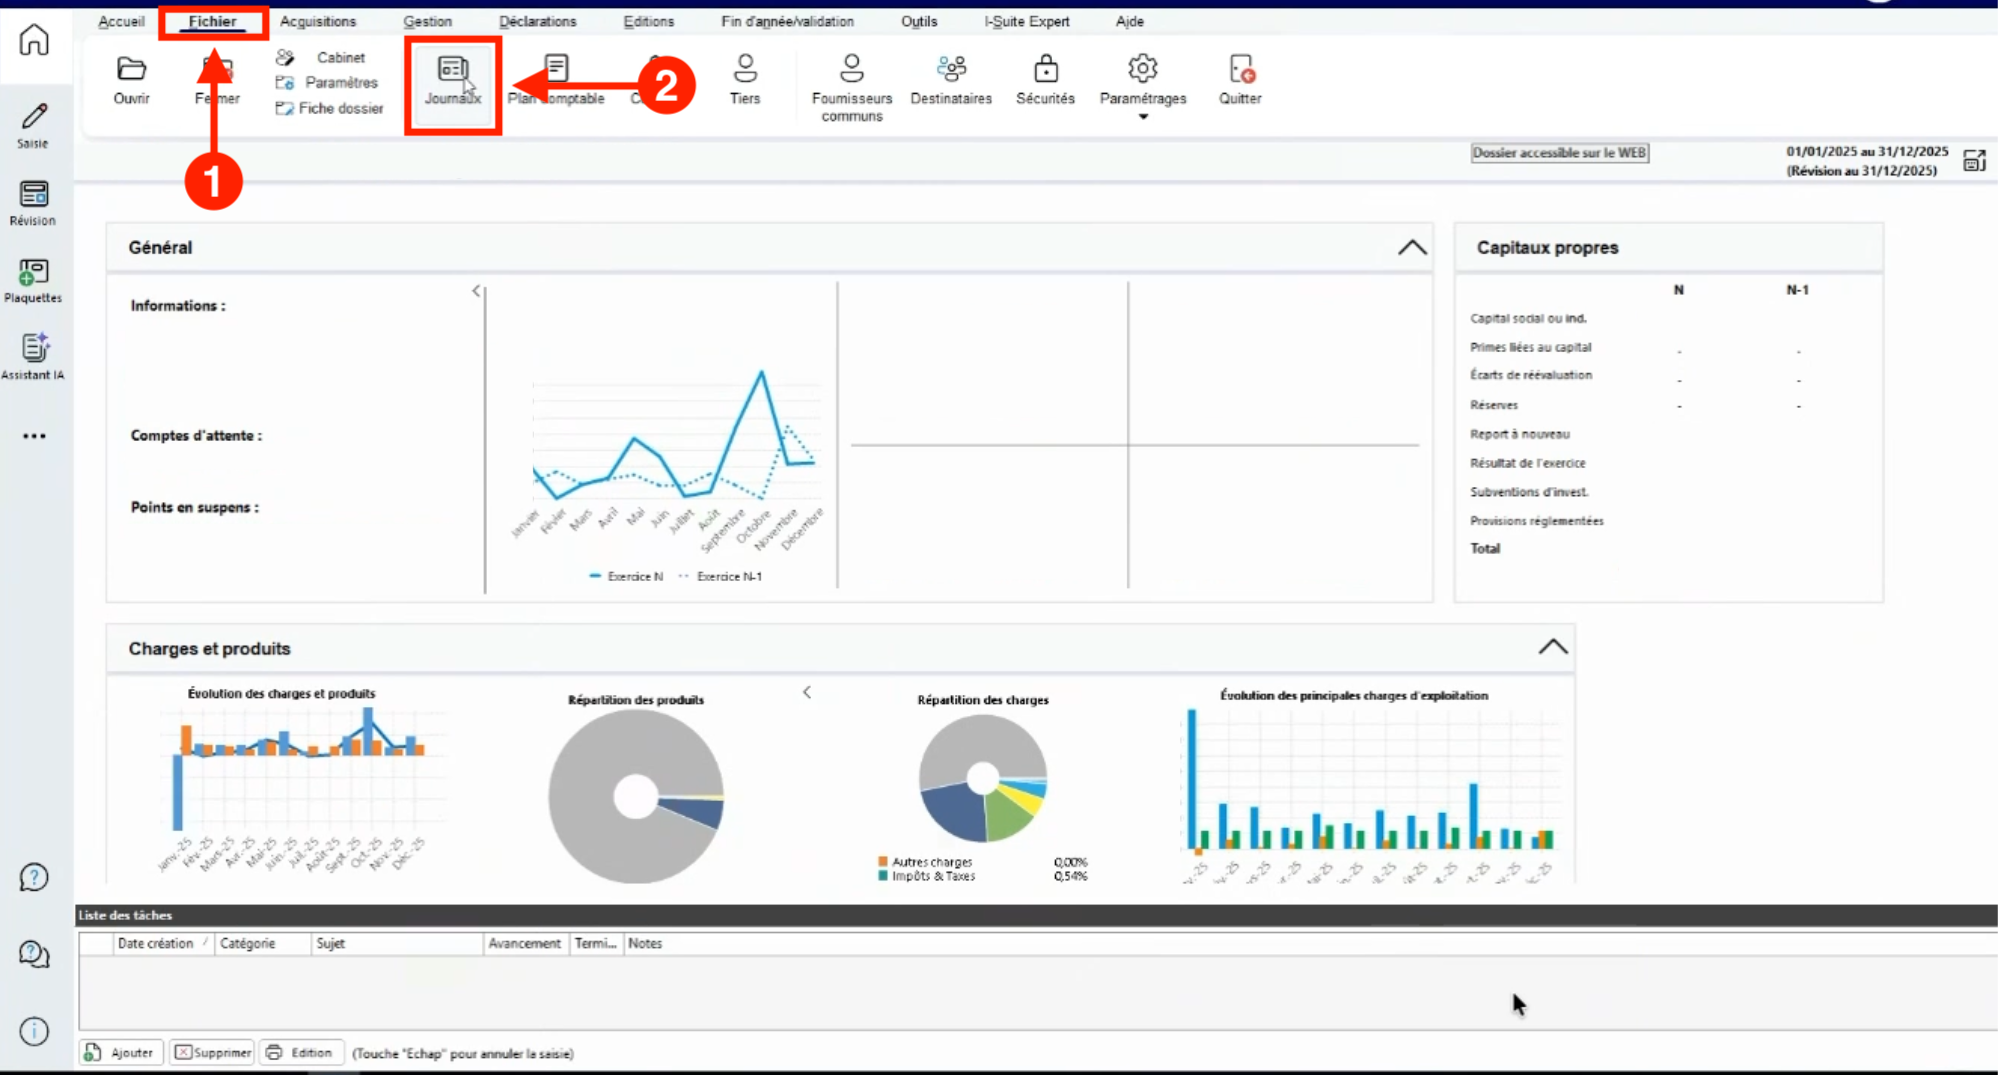Show more sidebar options (three dots)

(34, 436)
